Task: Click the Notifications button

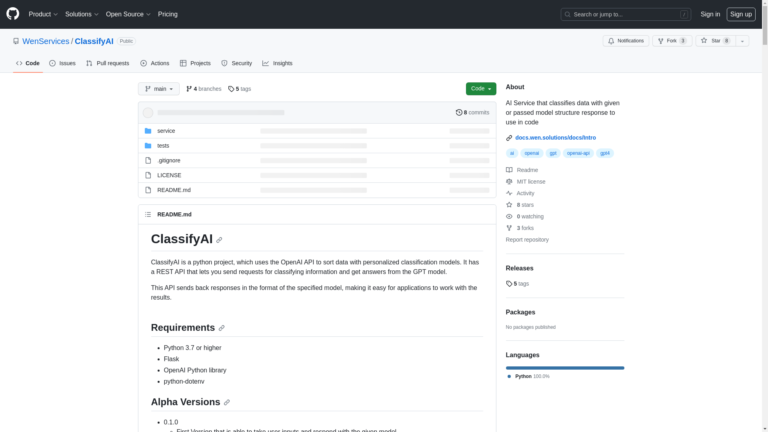Action: pos(626,41)
